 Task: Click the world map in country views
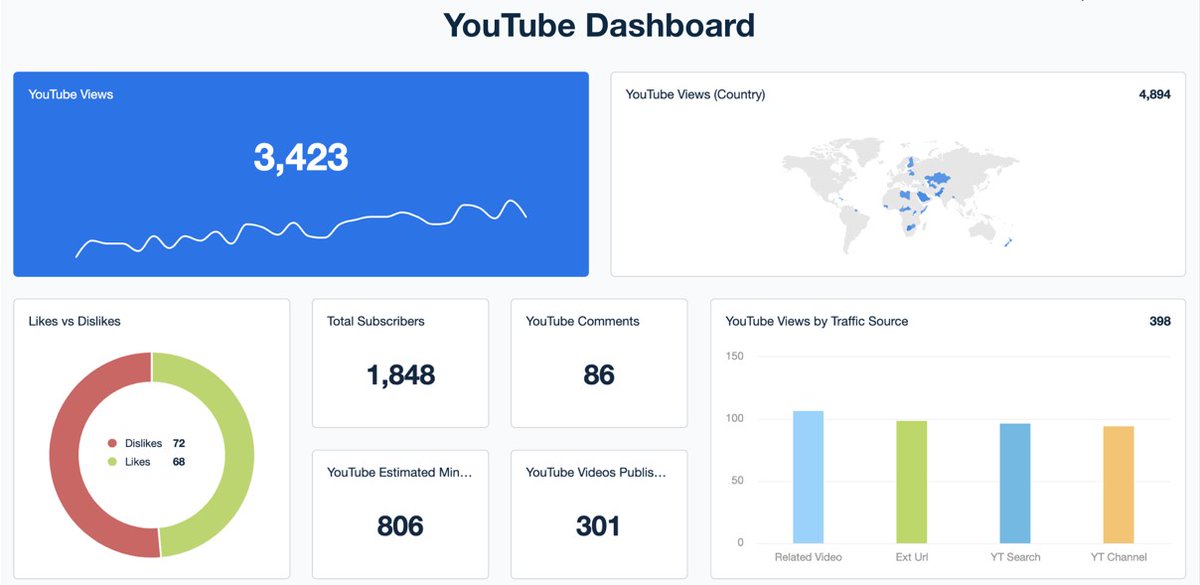tap(900, 197)
